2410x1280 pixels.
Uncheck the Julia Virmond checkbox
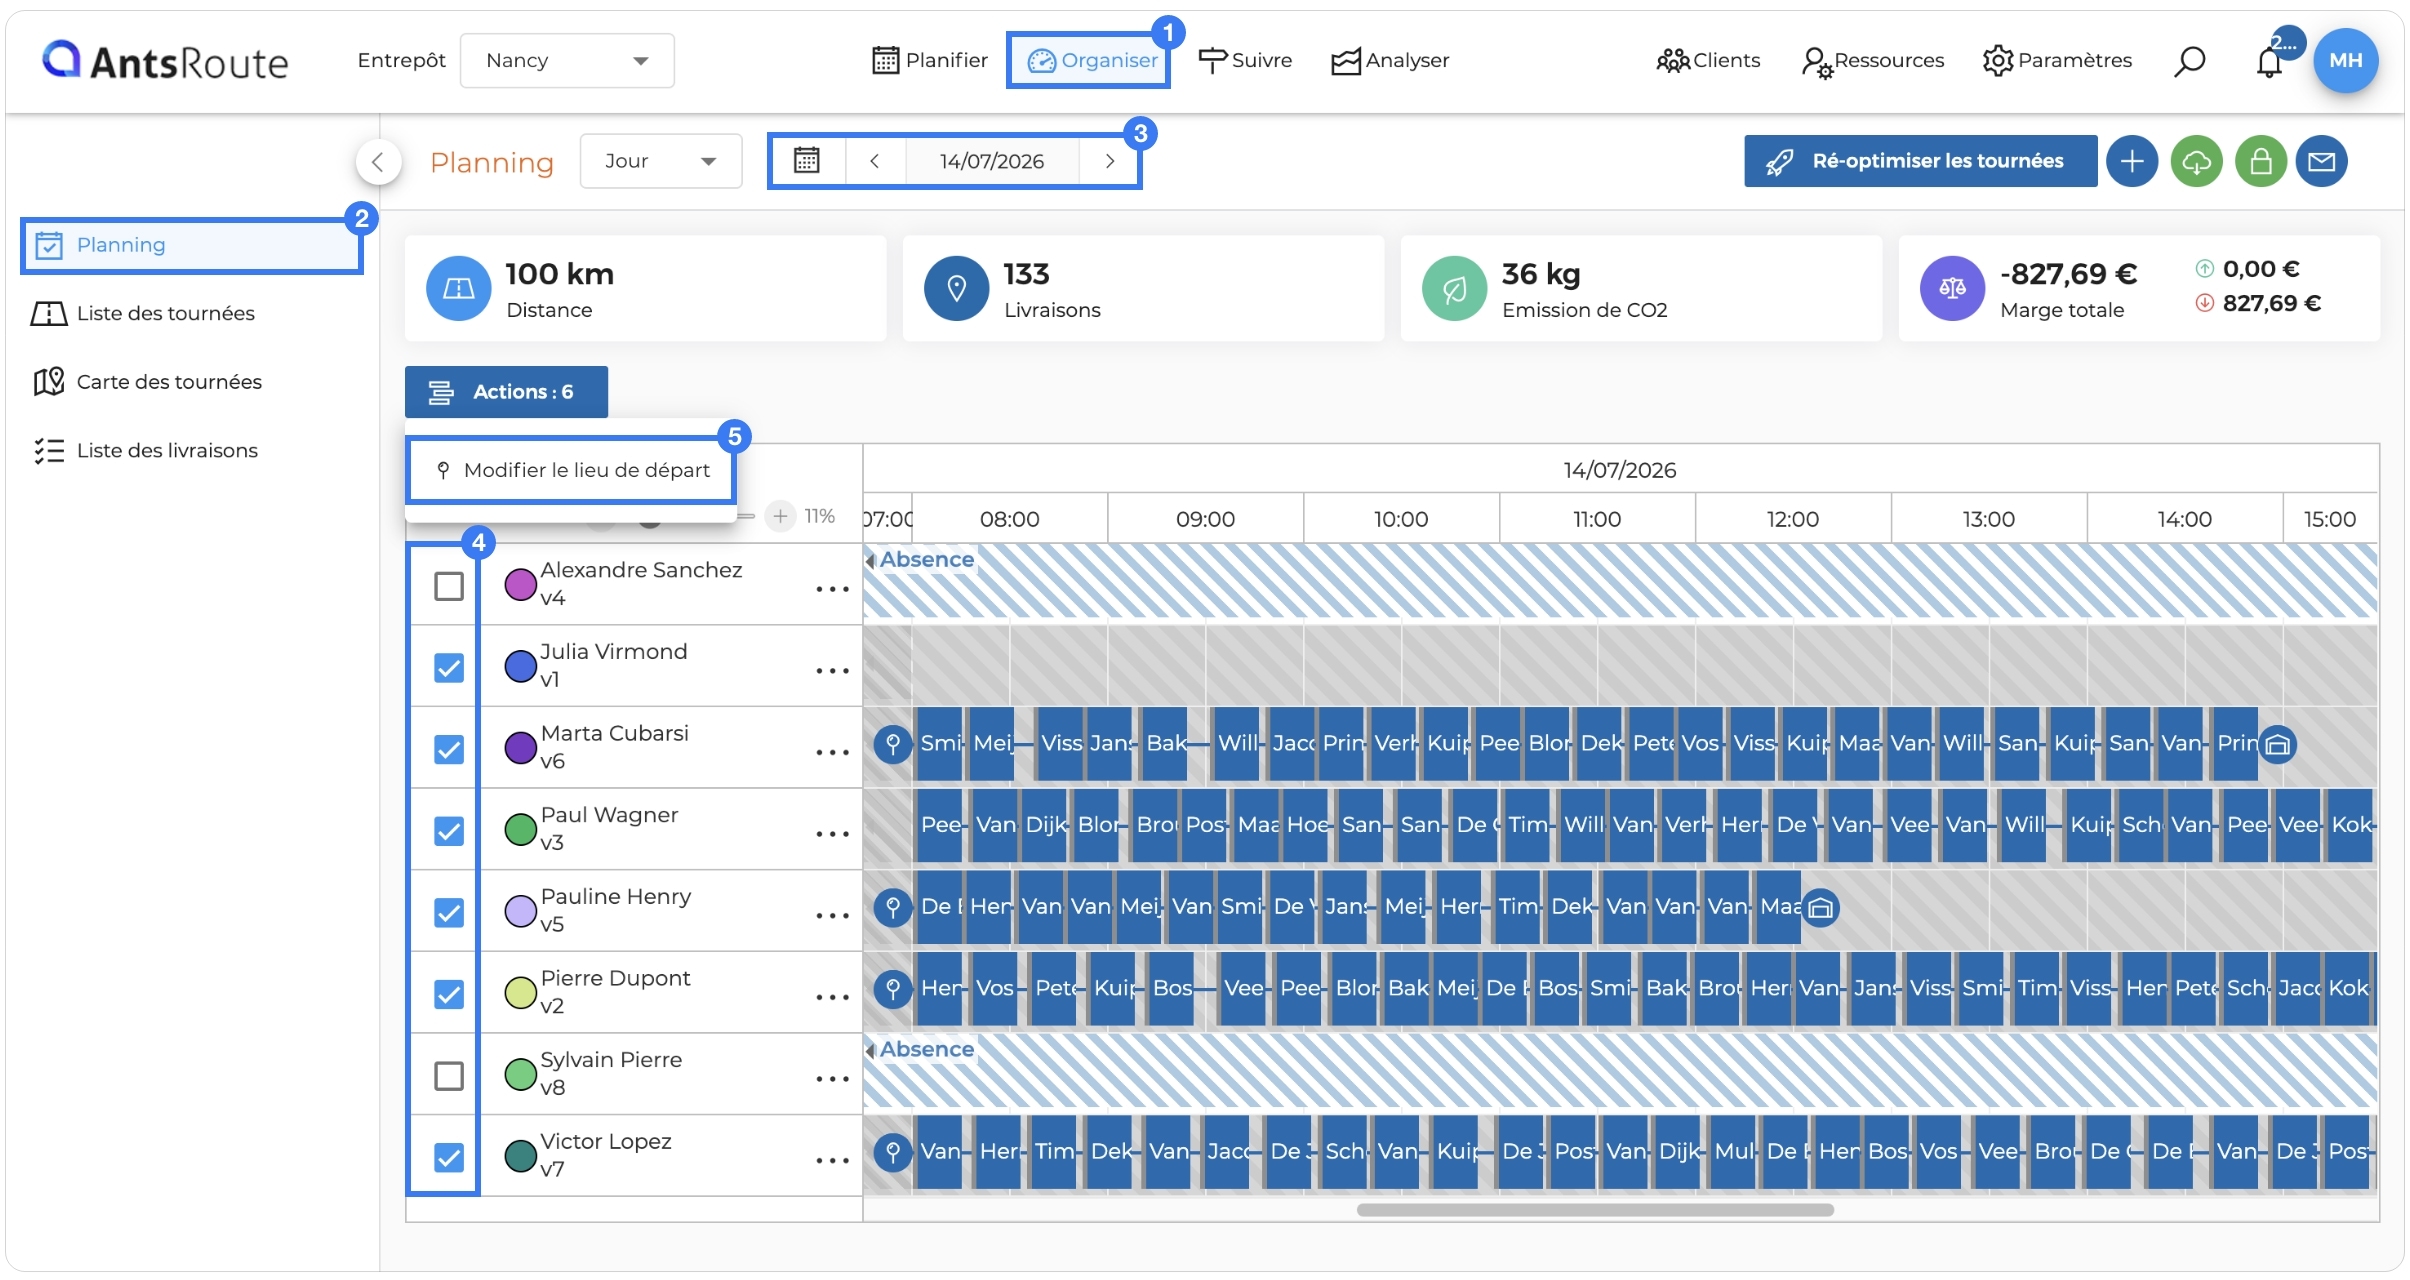coord(449,667)
